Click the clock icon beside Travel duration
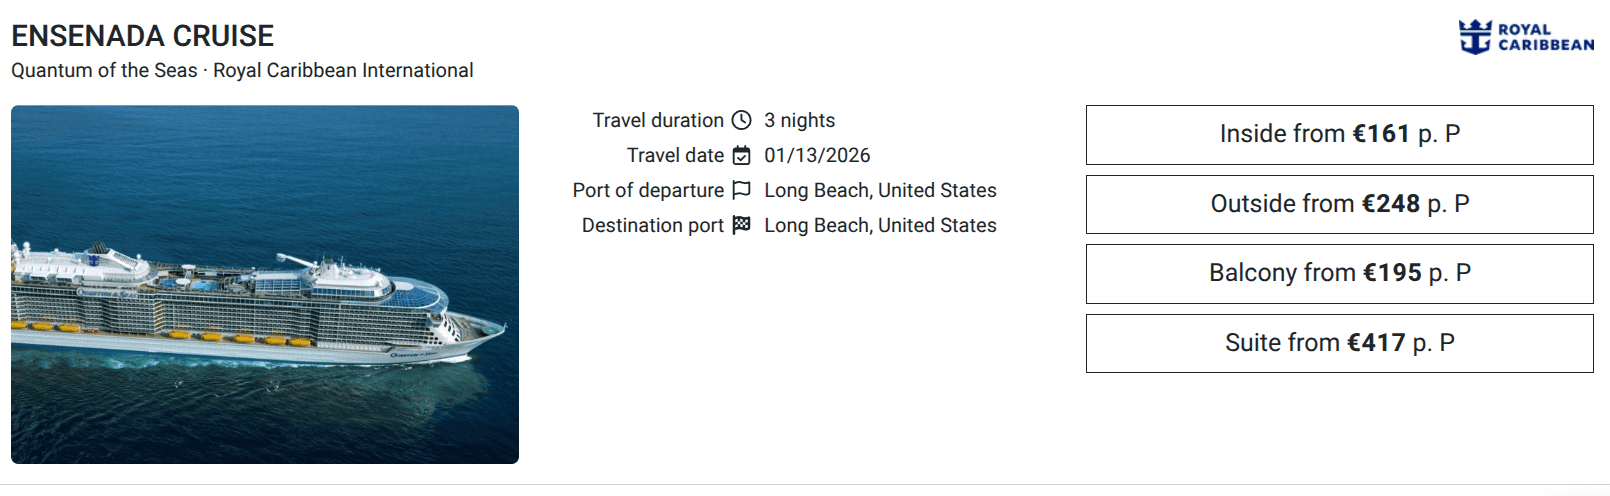This screenshot has width=1610, height=496. (741, 120)
